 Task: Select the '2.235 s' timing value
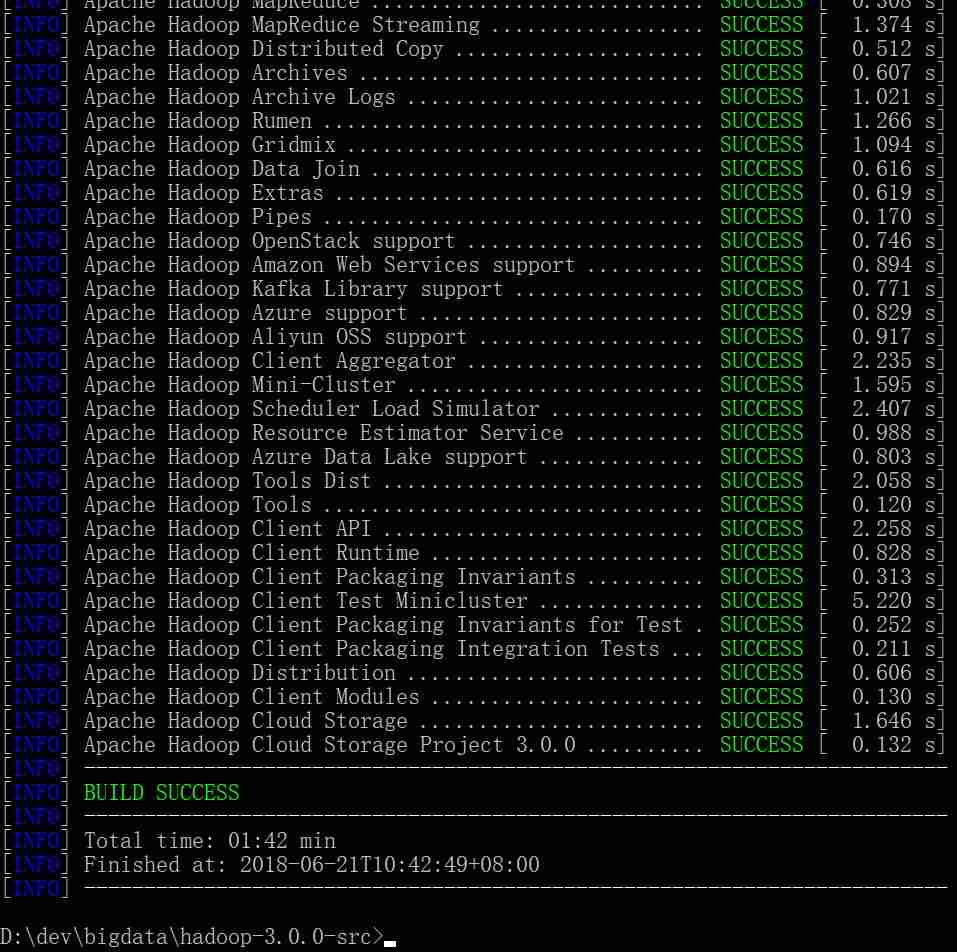[x=894, y=361]
